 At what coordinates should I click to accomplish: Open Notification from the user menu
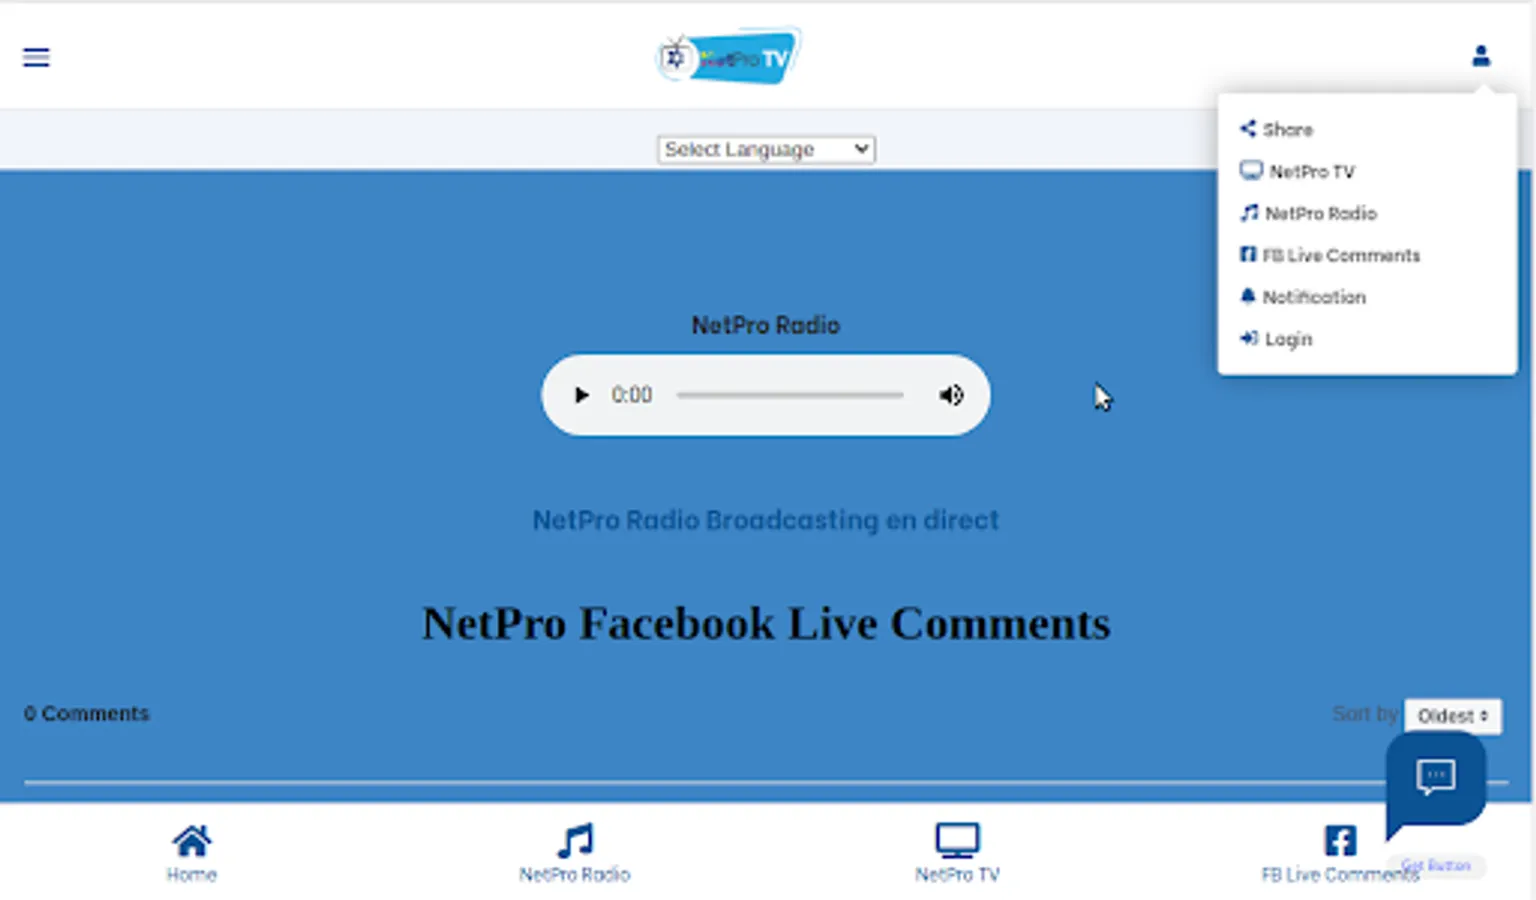1313,297
